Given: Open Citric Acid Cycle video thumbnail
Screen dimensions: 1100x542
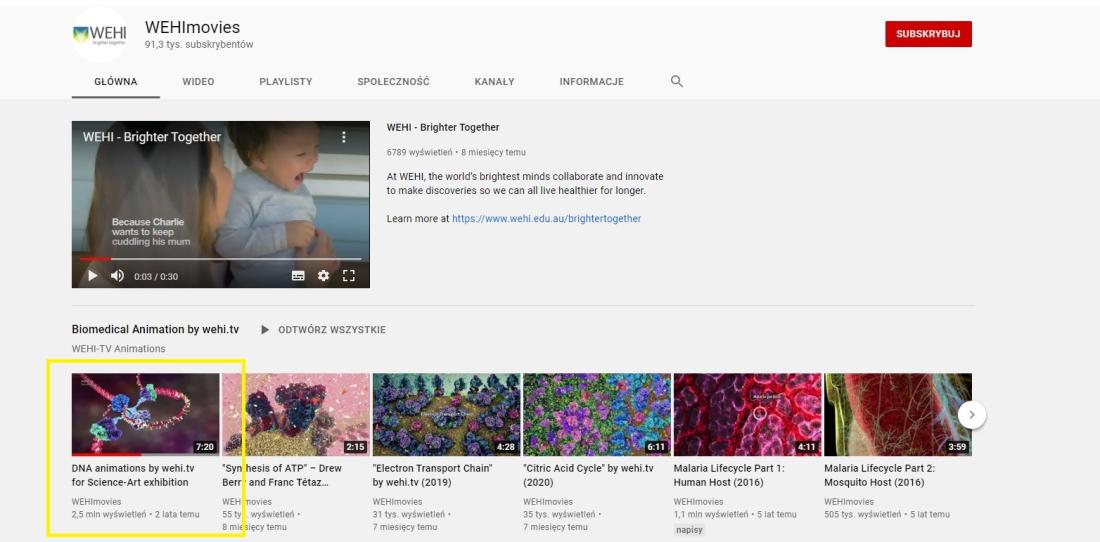Looking at the screenshot, I should [x=597, y=414].
